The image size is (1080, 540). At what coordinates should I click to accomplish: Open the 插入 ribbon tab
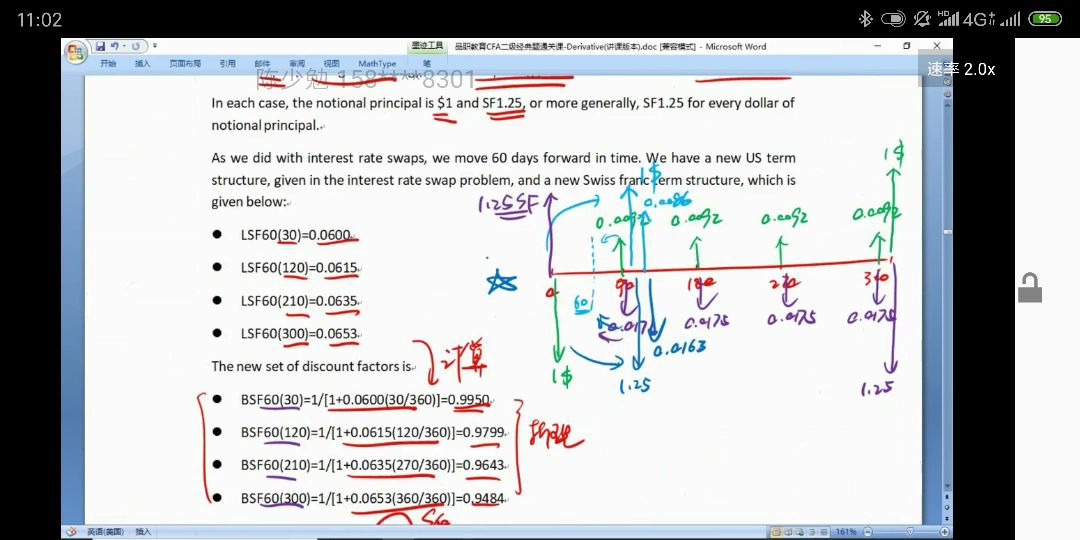(143, 63)
